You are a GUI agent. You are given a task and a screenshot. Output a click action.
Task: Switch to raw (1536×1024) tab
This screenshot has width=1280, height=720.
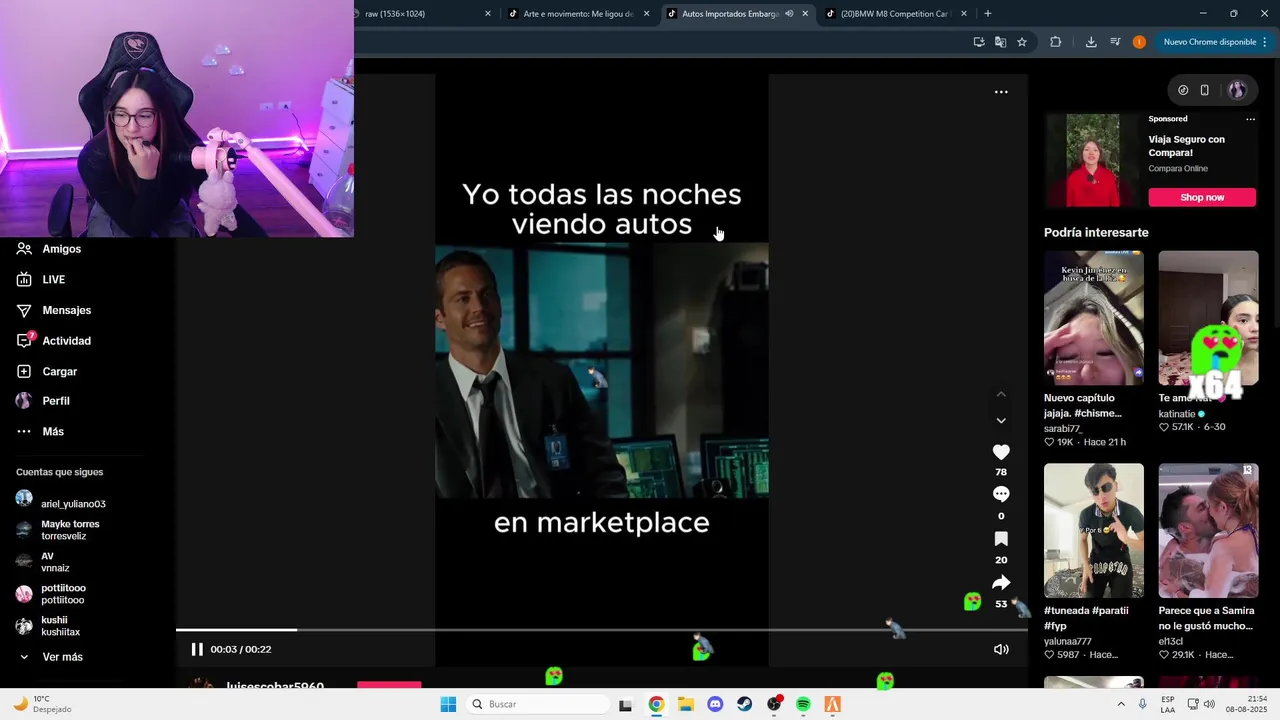pyautogui.click(x=420, y=14)
